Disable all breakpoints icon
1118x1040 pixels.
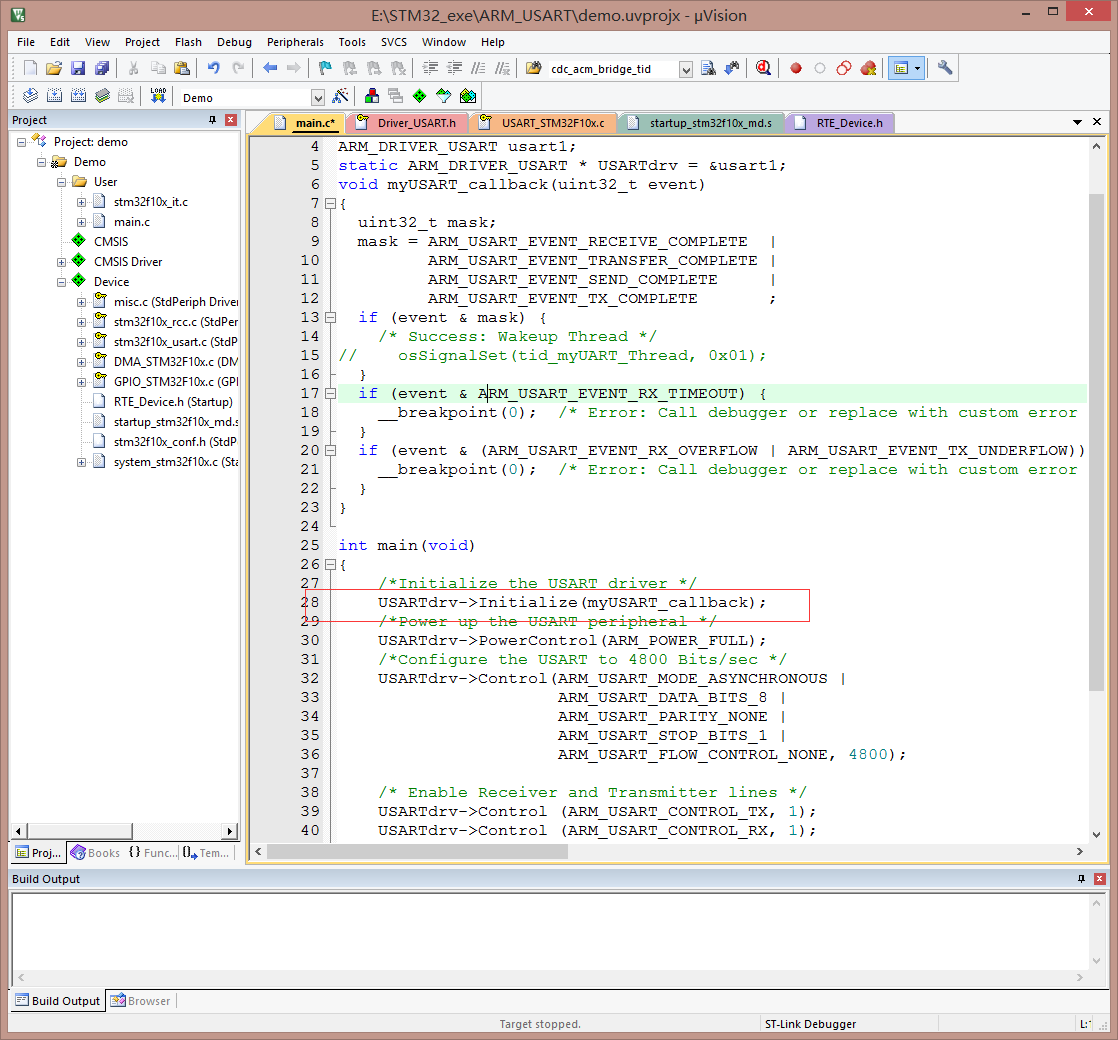pos(843,68)
